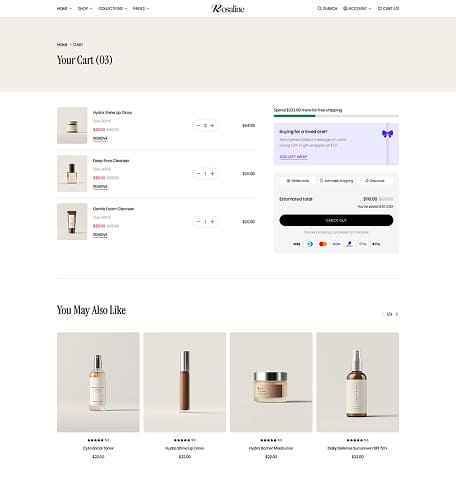Click the purple gift bow icon
Viewport: 456px width, 484px height.
coord(387,134)
